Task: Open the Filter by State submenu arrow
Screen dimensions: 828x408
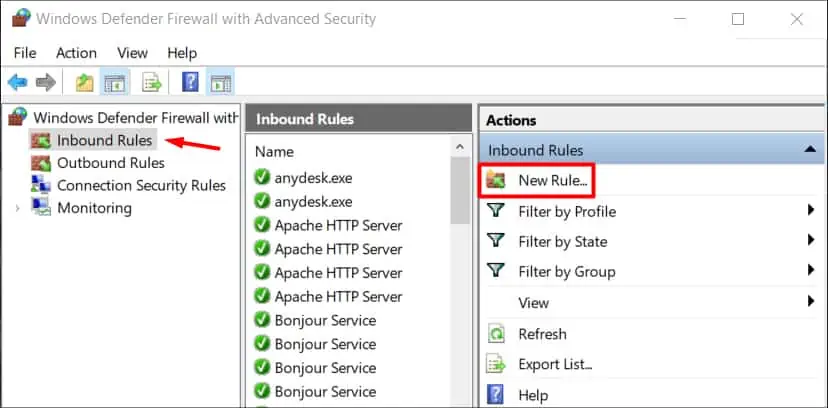Action: 811,241
